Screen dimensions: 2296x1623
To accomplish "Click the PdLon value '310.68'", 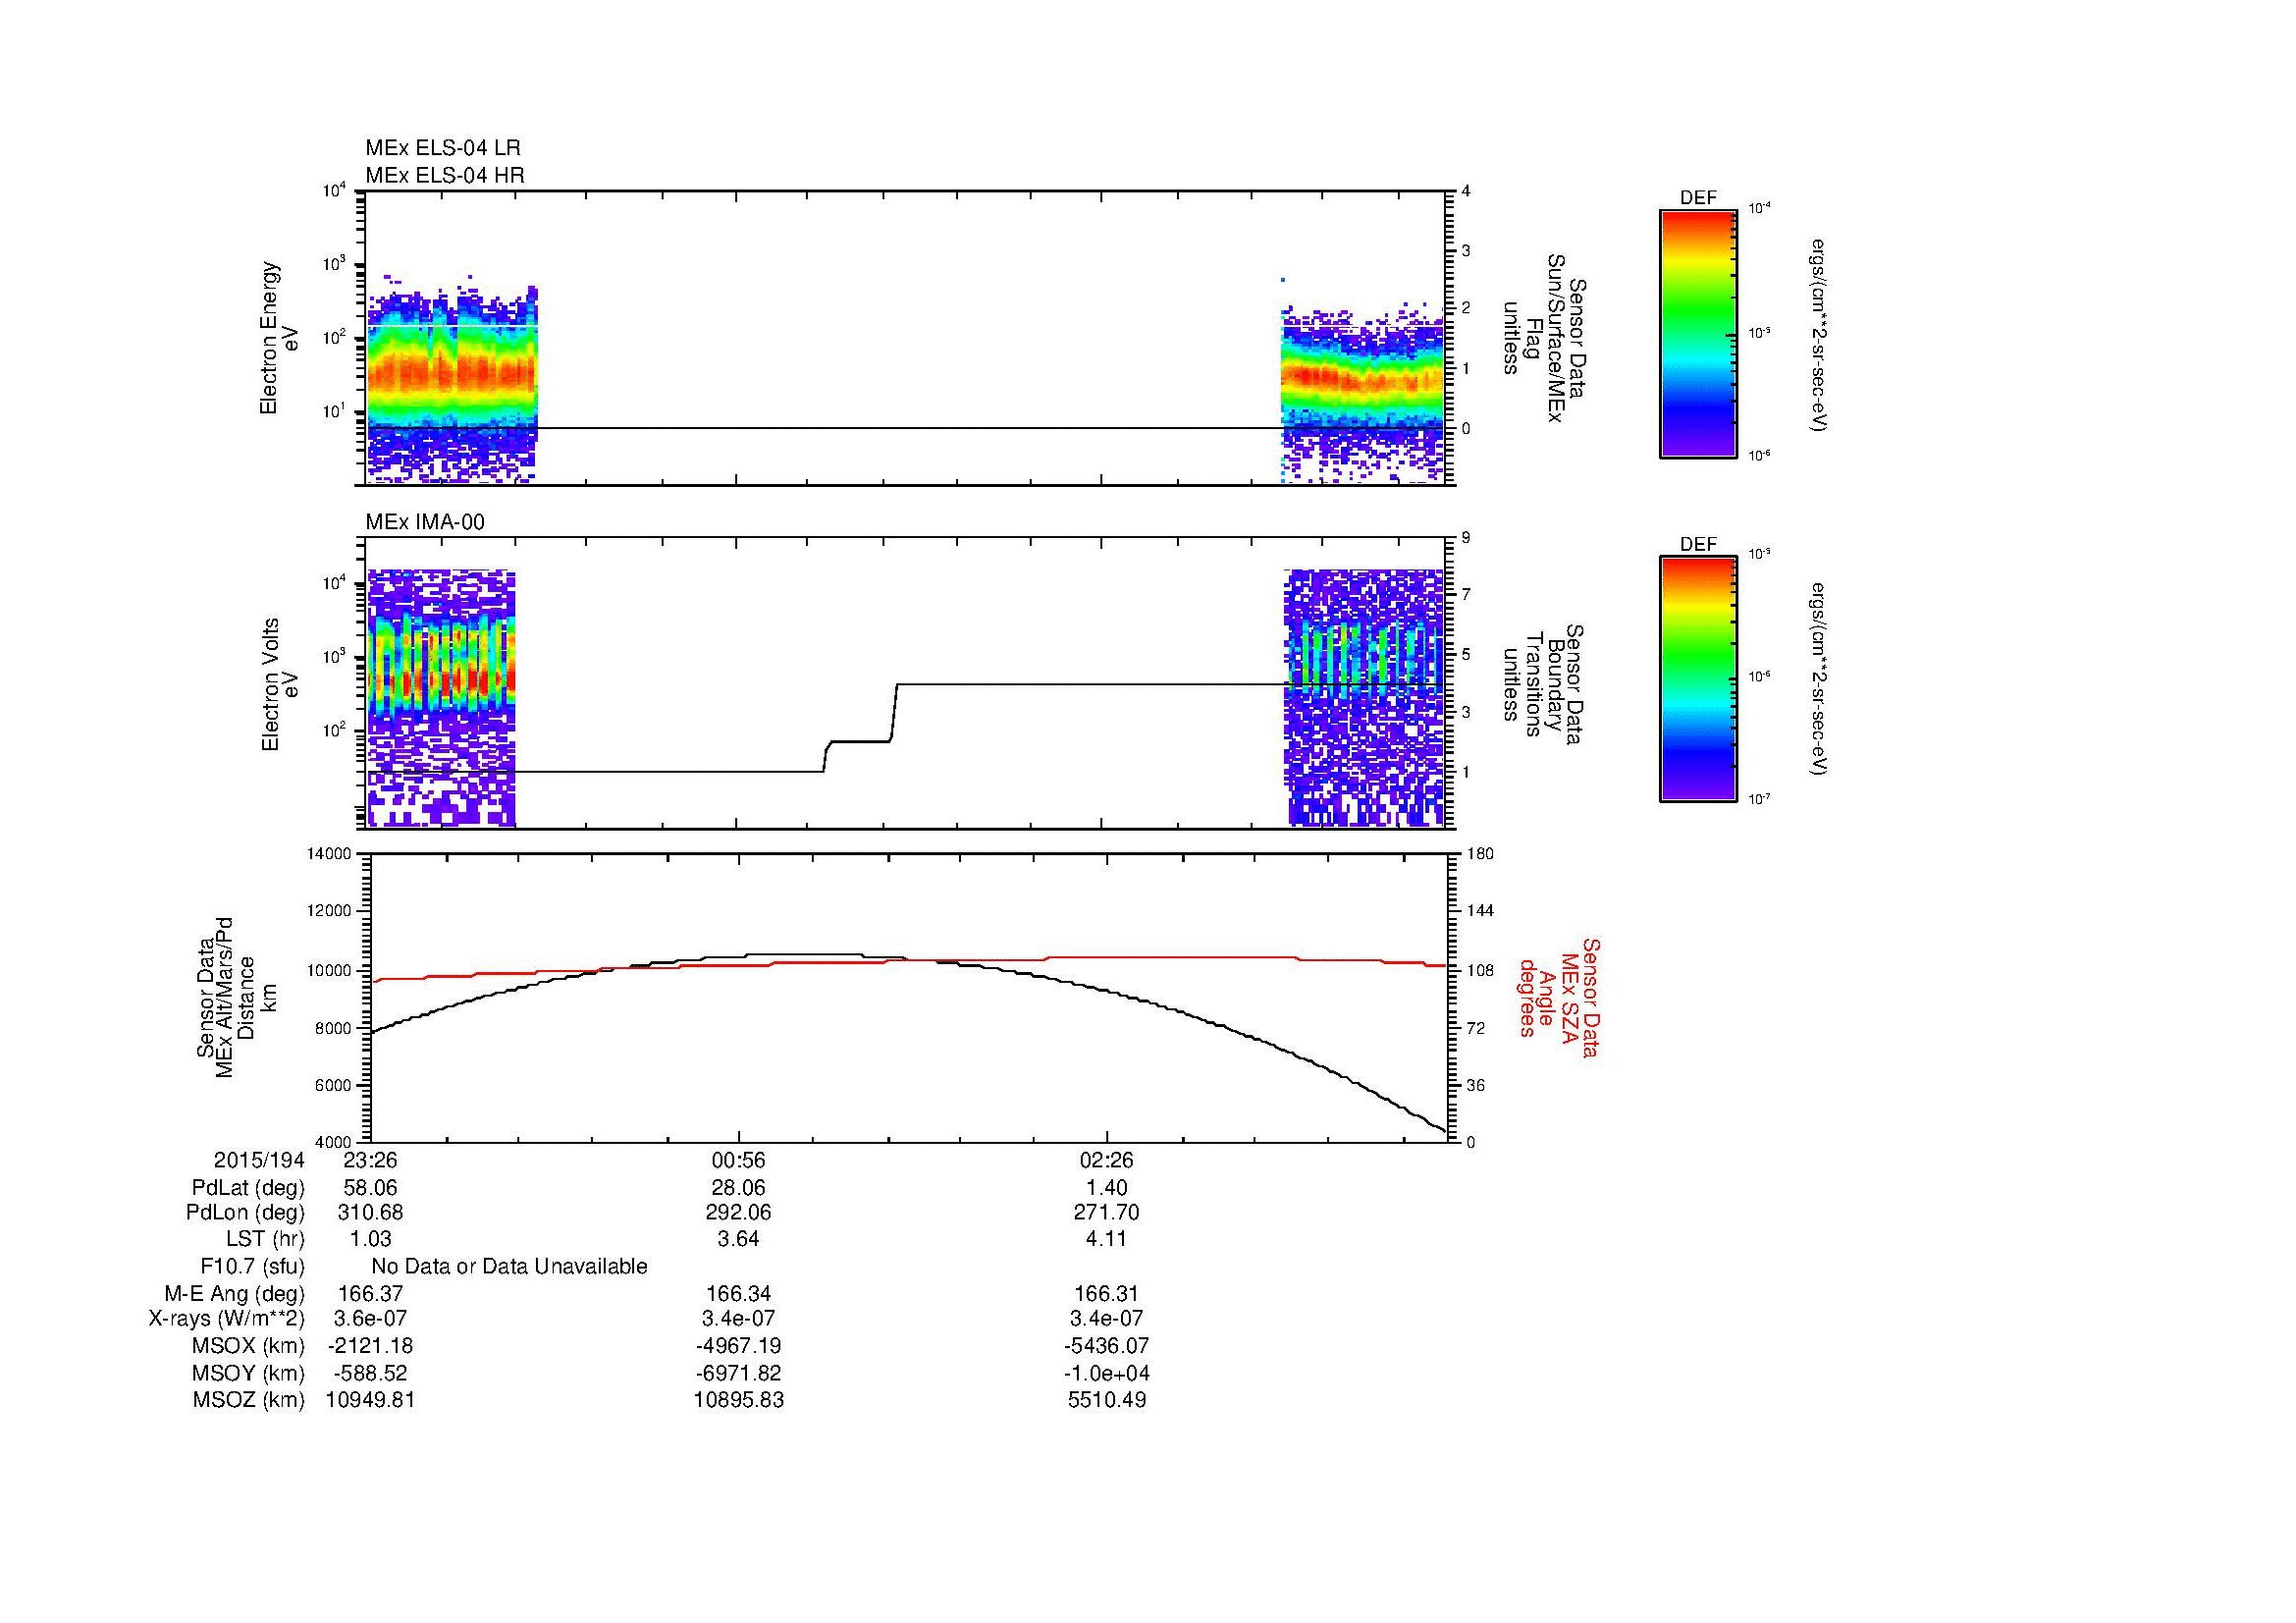I will (x=370, y=1213).
